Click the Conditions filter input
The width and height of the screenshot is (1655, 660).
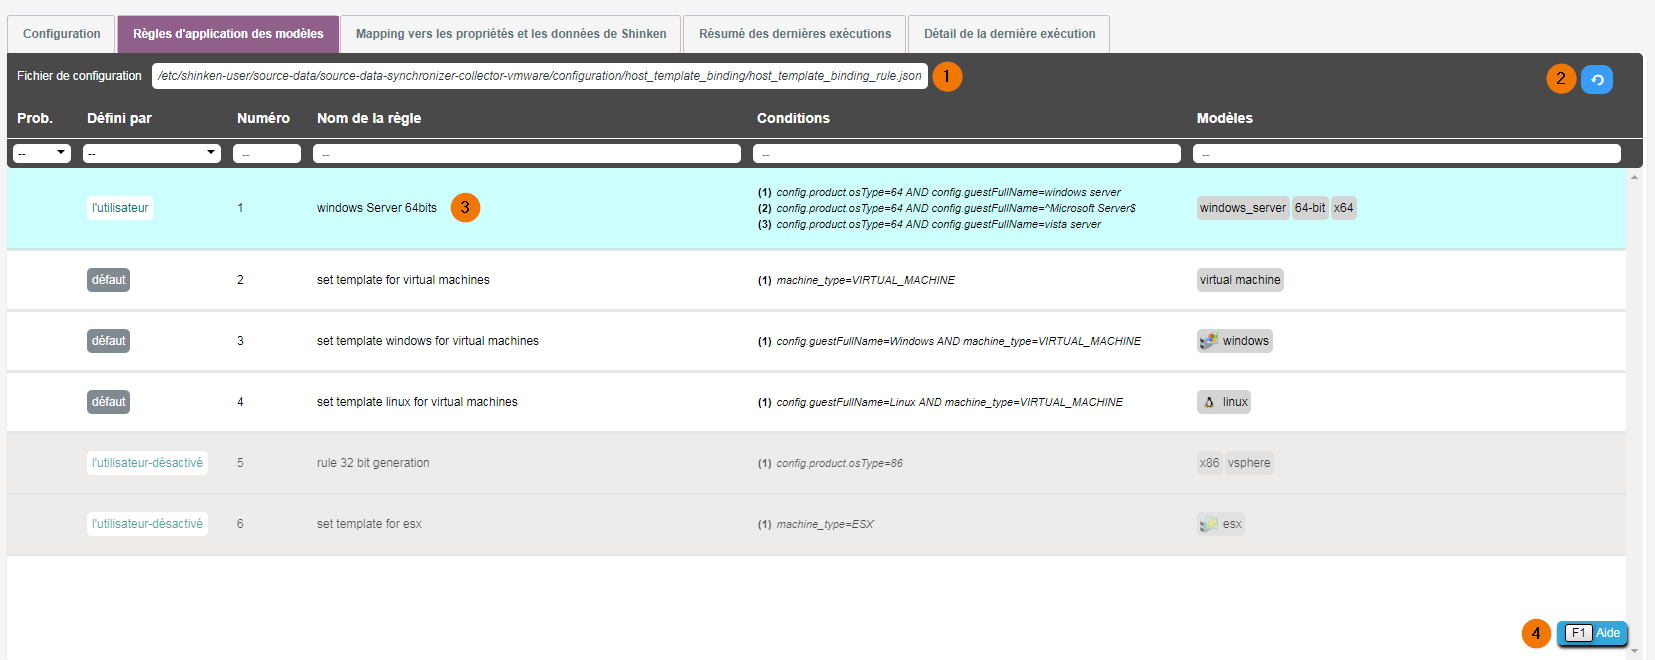(966, 153)
